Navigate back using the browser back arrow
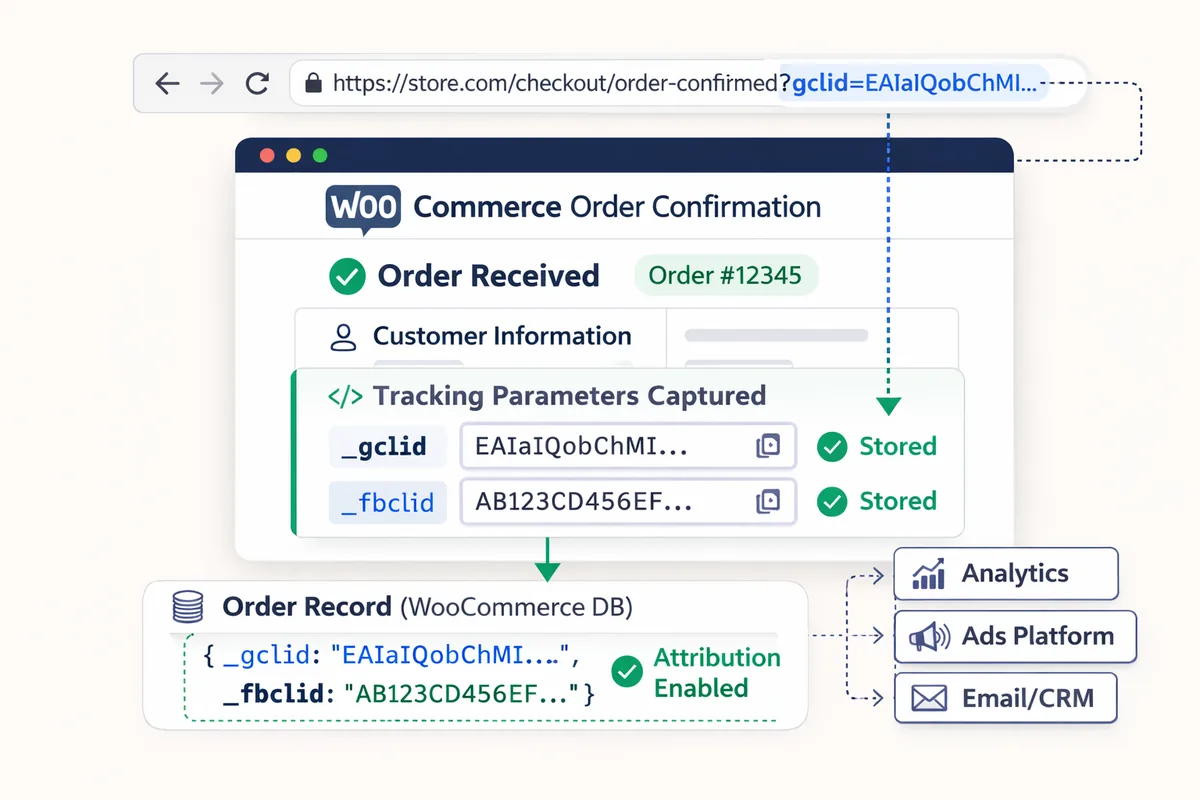The height and width of the screenshot is (800, 1200). pyautogui.click(x=168, y=83)
